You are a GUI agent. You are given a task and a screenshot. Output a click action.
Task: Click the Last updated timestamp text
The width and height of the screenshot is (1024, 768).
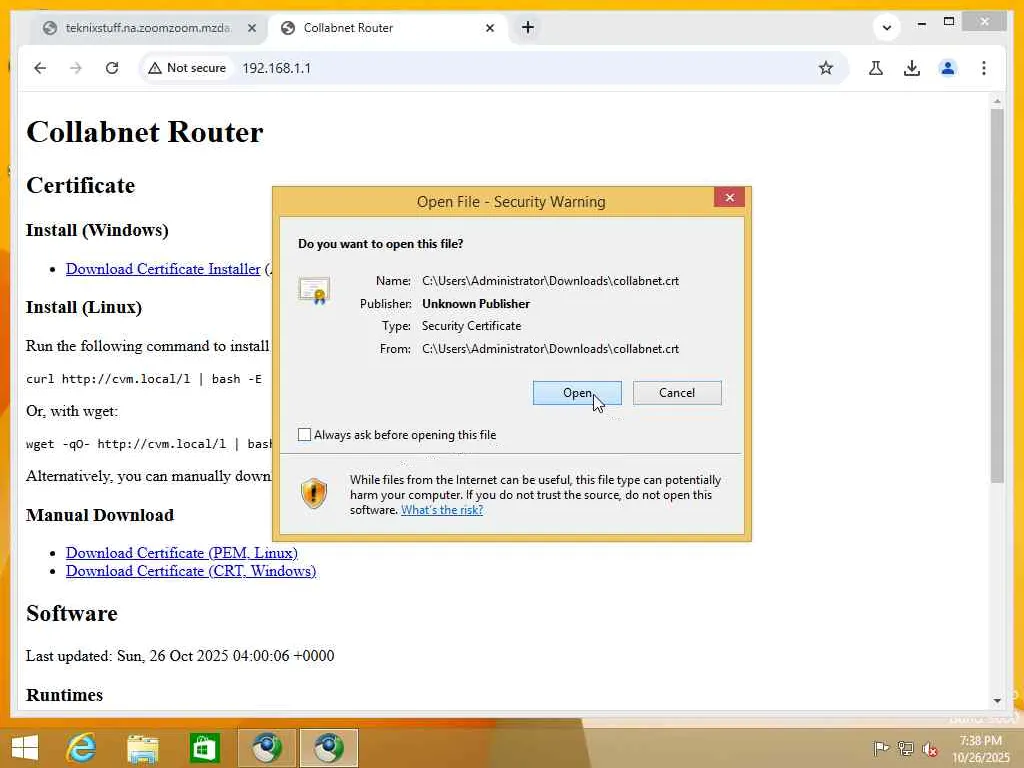click(180, 656)
